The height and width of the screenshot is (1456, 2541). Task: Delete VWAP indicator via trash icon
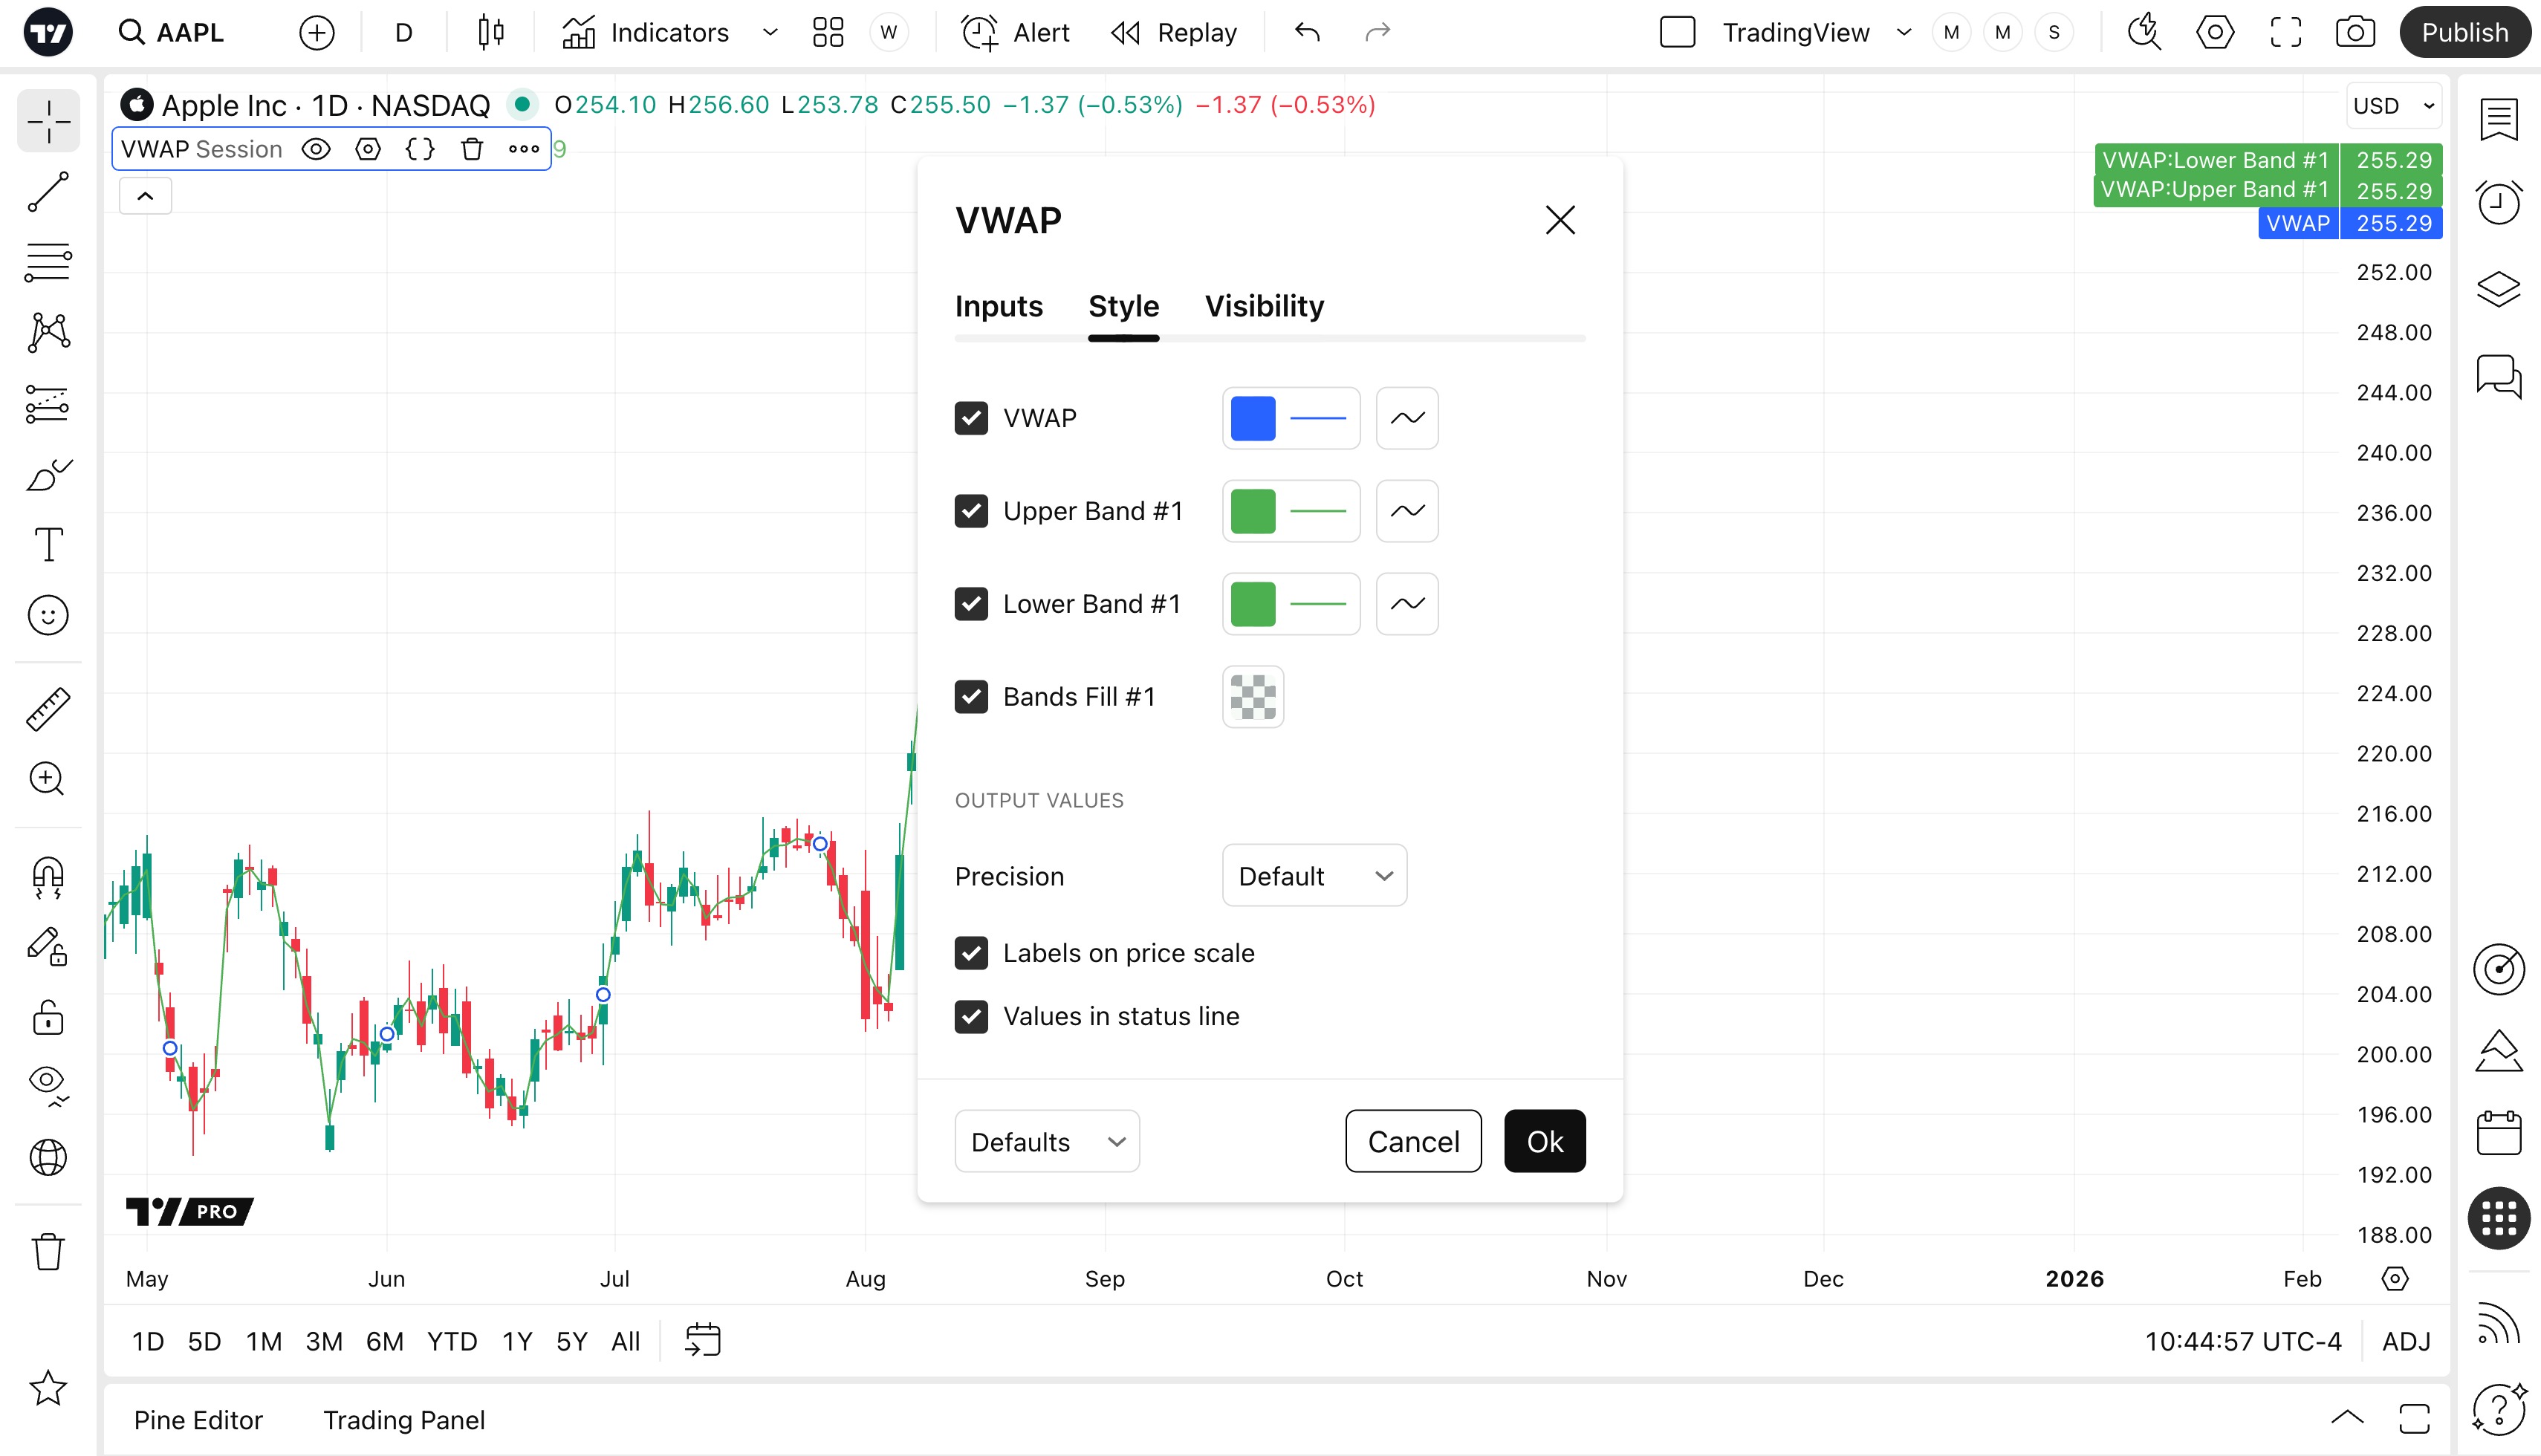tap(472, 149)
